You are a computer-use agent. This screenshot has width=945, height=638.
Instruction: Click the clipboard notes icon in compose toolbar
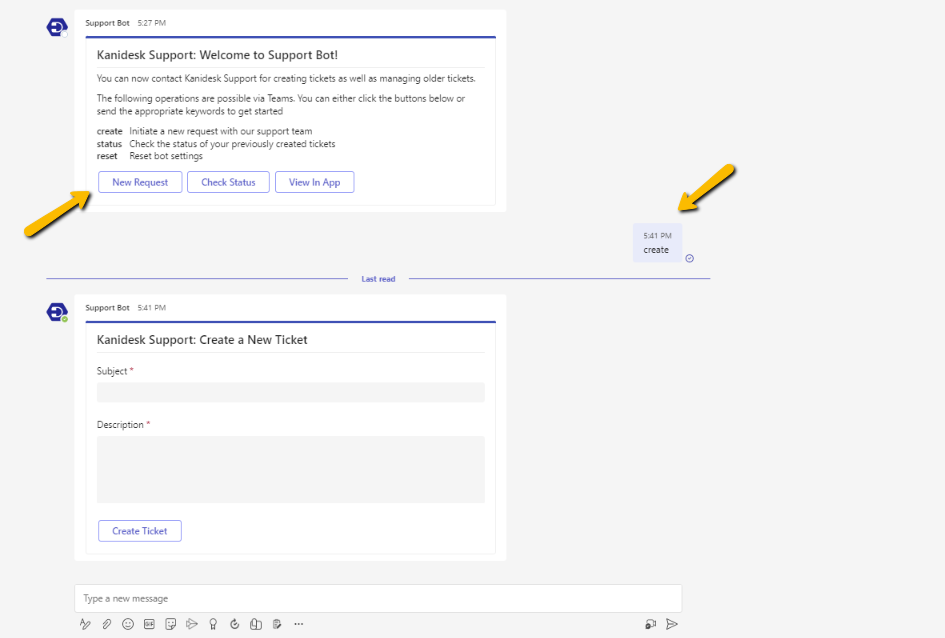[x=277, y=624]
